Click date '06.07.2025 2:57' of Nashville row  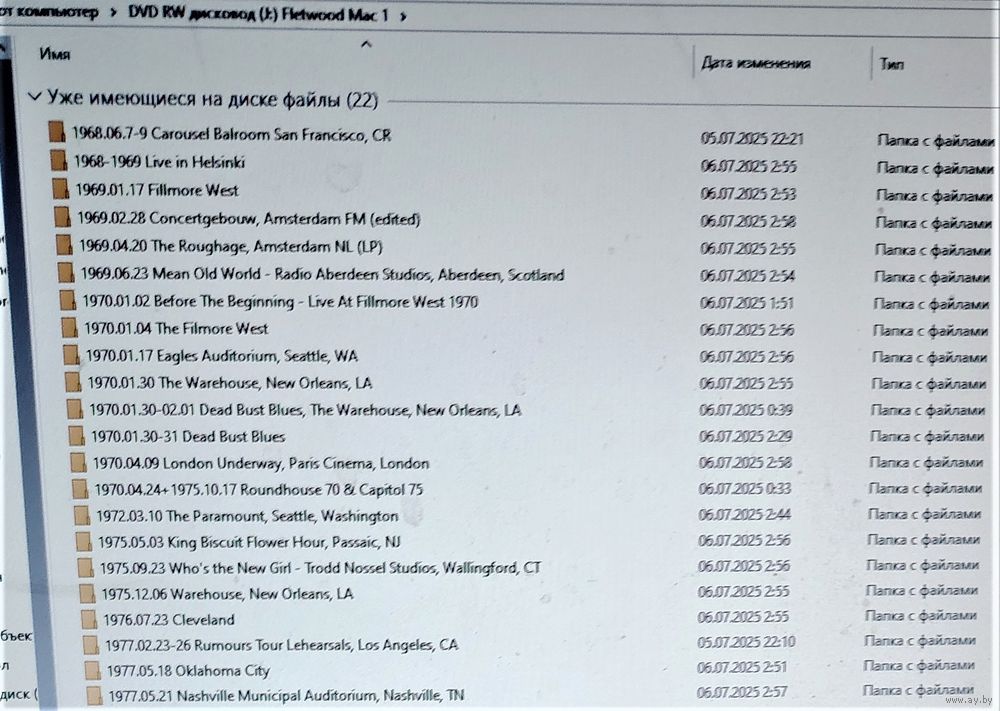(742, 692)
